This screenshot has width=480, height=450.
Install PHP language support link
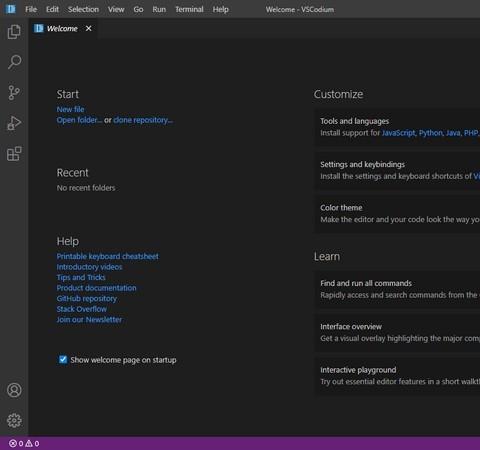pos(471,133)
